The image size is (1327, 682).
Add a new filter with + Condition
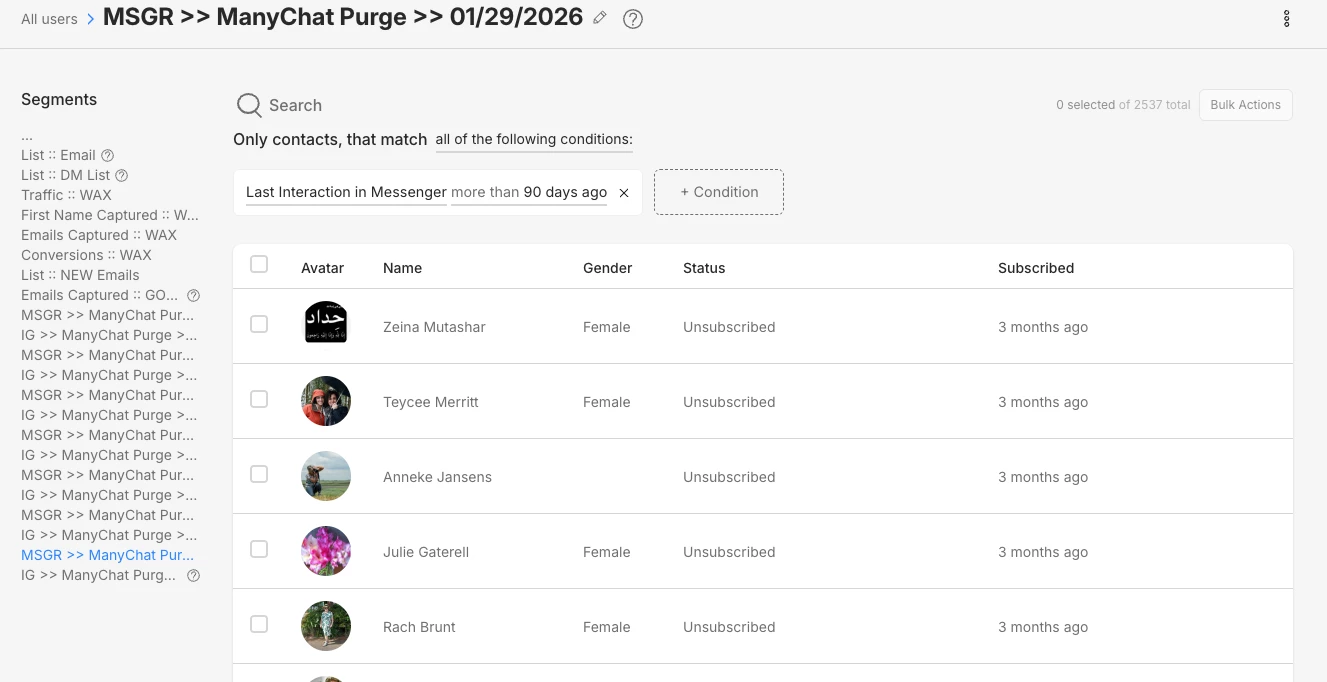(719, 192)
